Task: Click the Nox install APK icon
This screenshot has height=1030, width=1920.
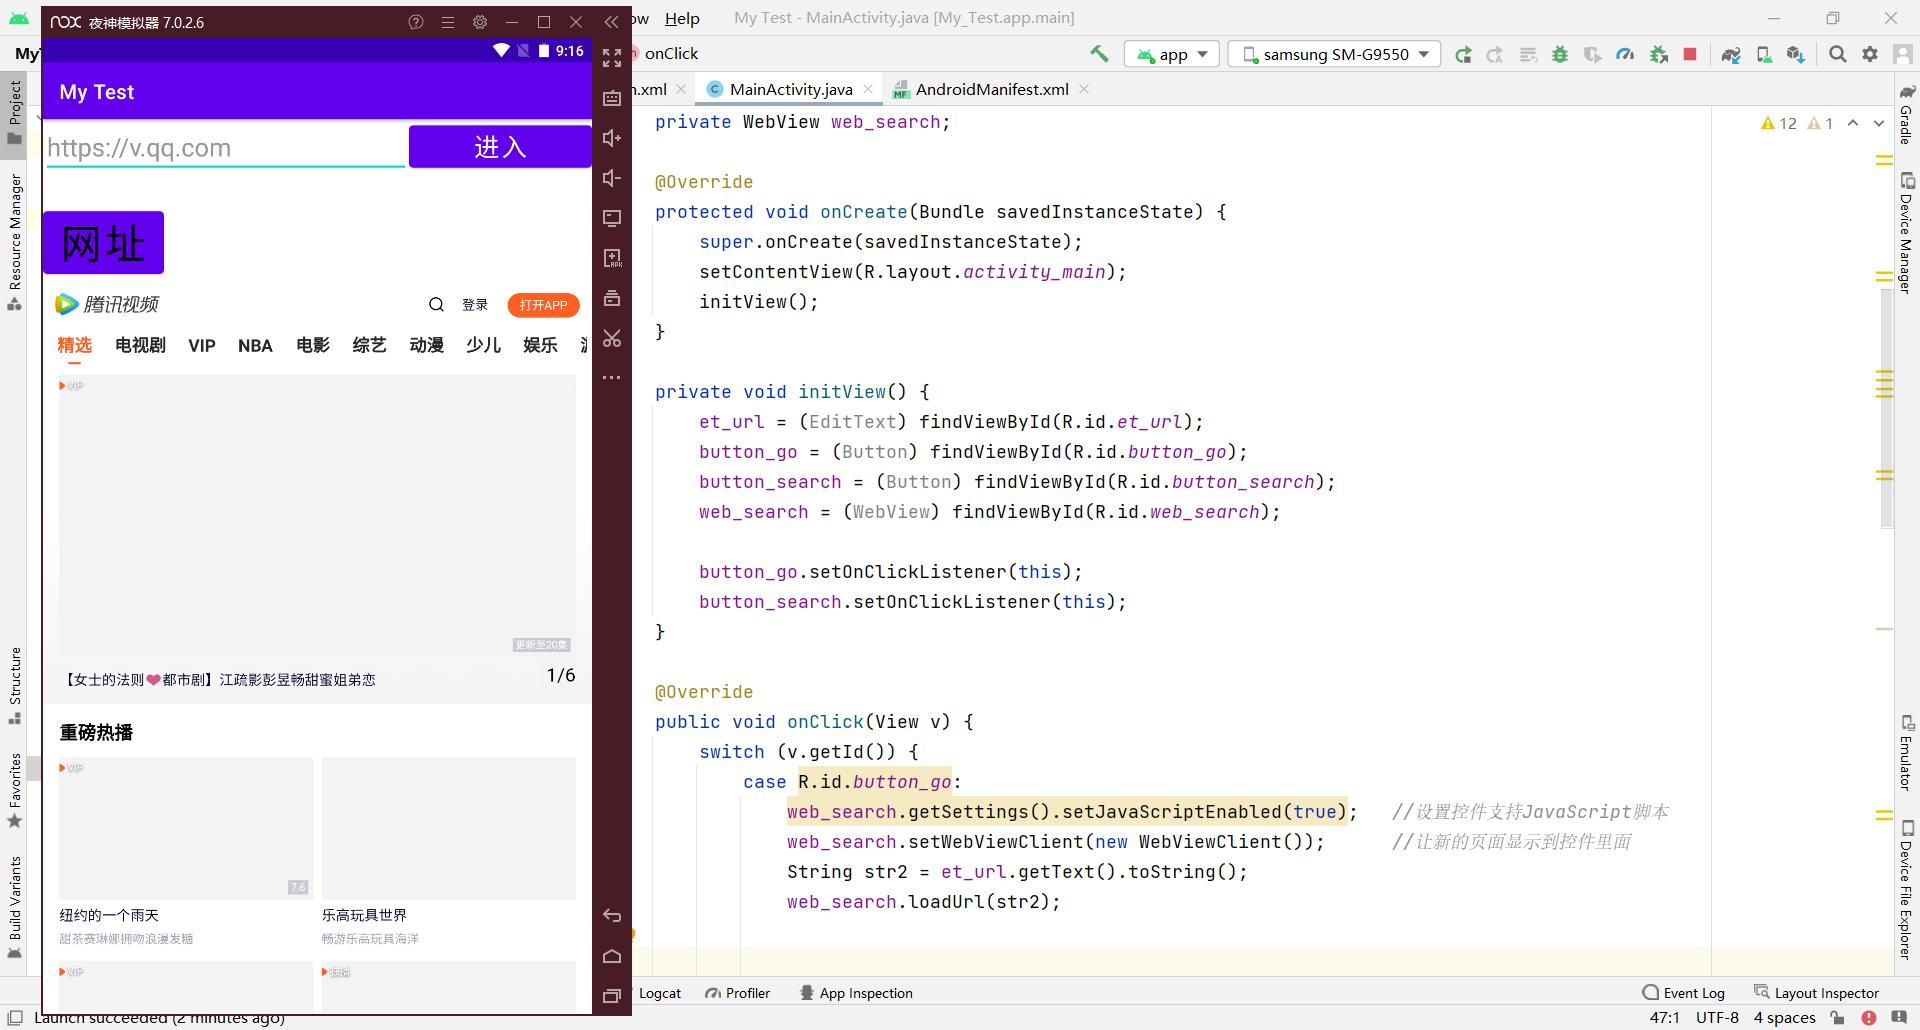Action: pos(612,258)
